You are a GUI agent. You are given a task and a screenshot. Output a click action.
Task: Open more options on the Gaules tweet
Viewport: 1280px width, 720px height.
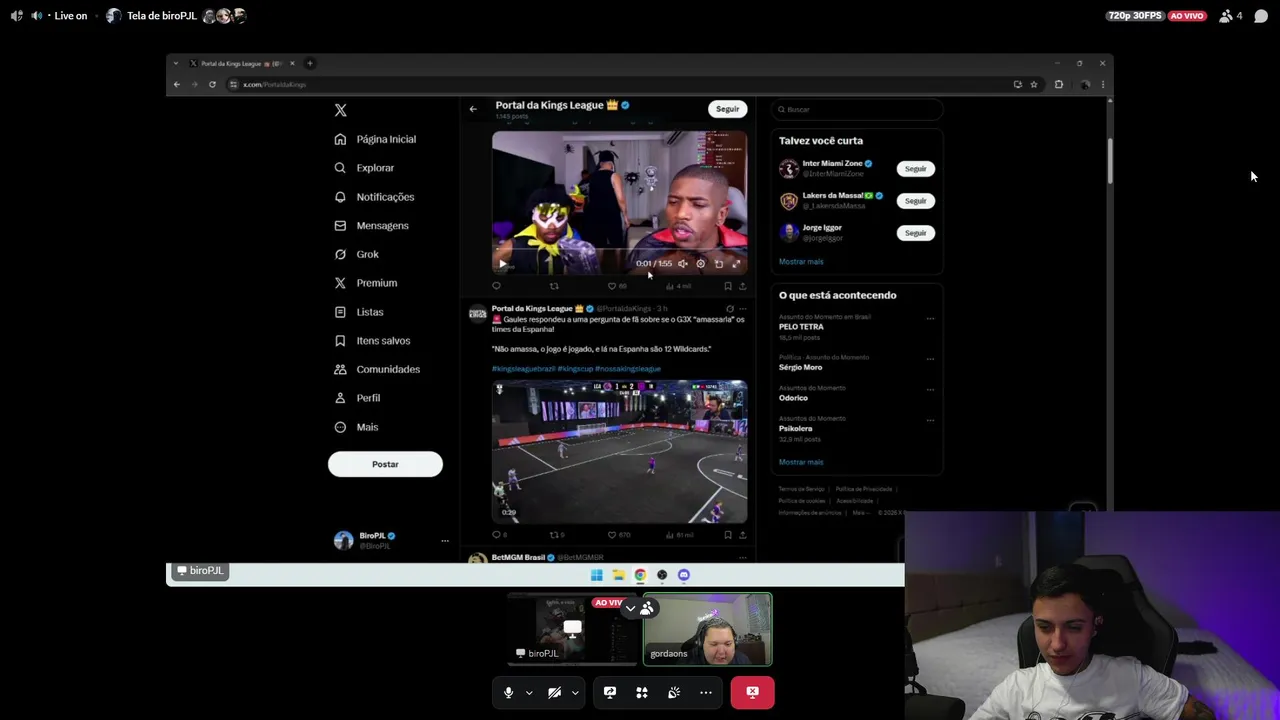(x=742, y=309)
